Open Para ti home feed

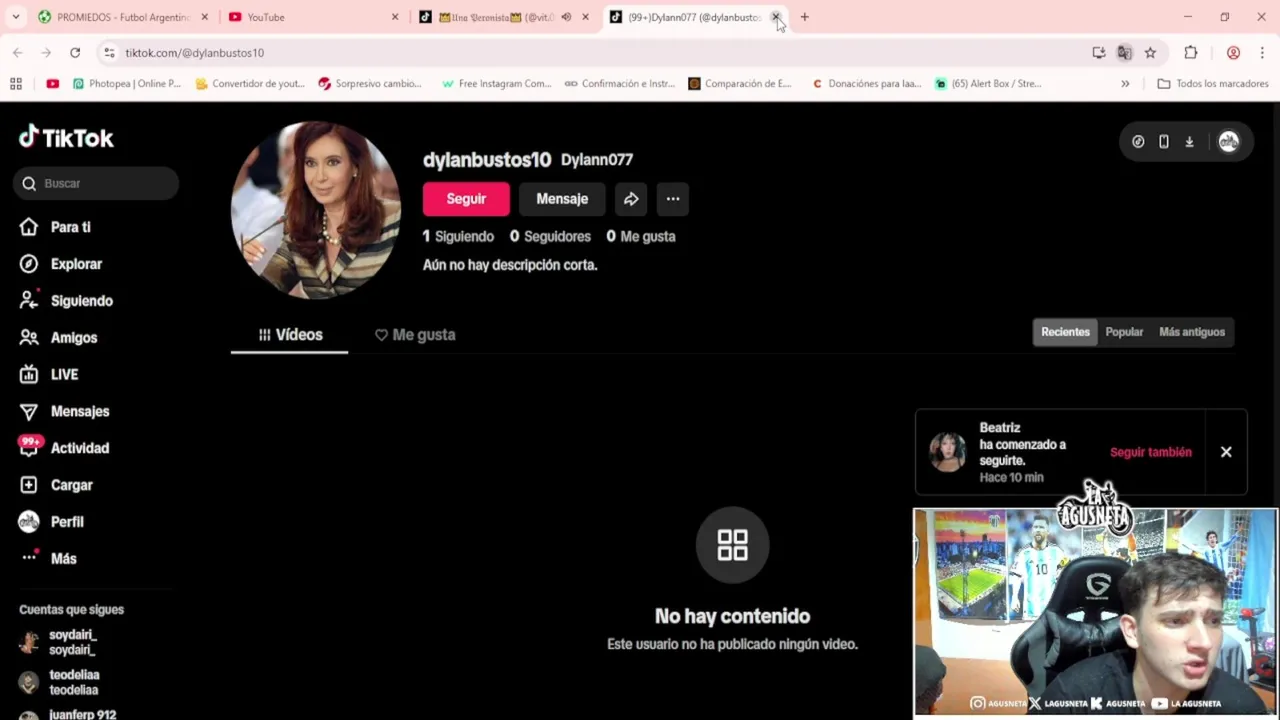[56, 227]
